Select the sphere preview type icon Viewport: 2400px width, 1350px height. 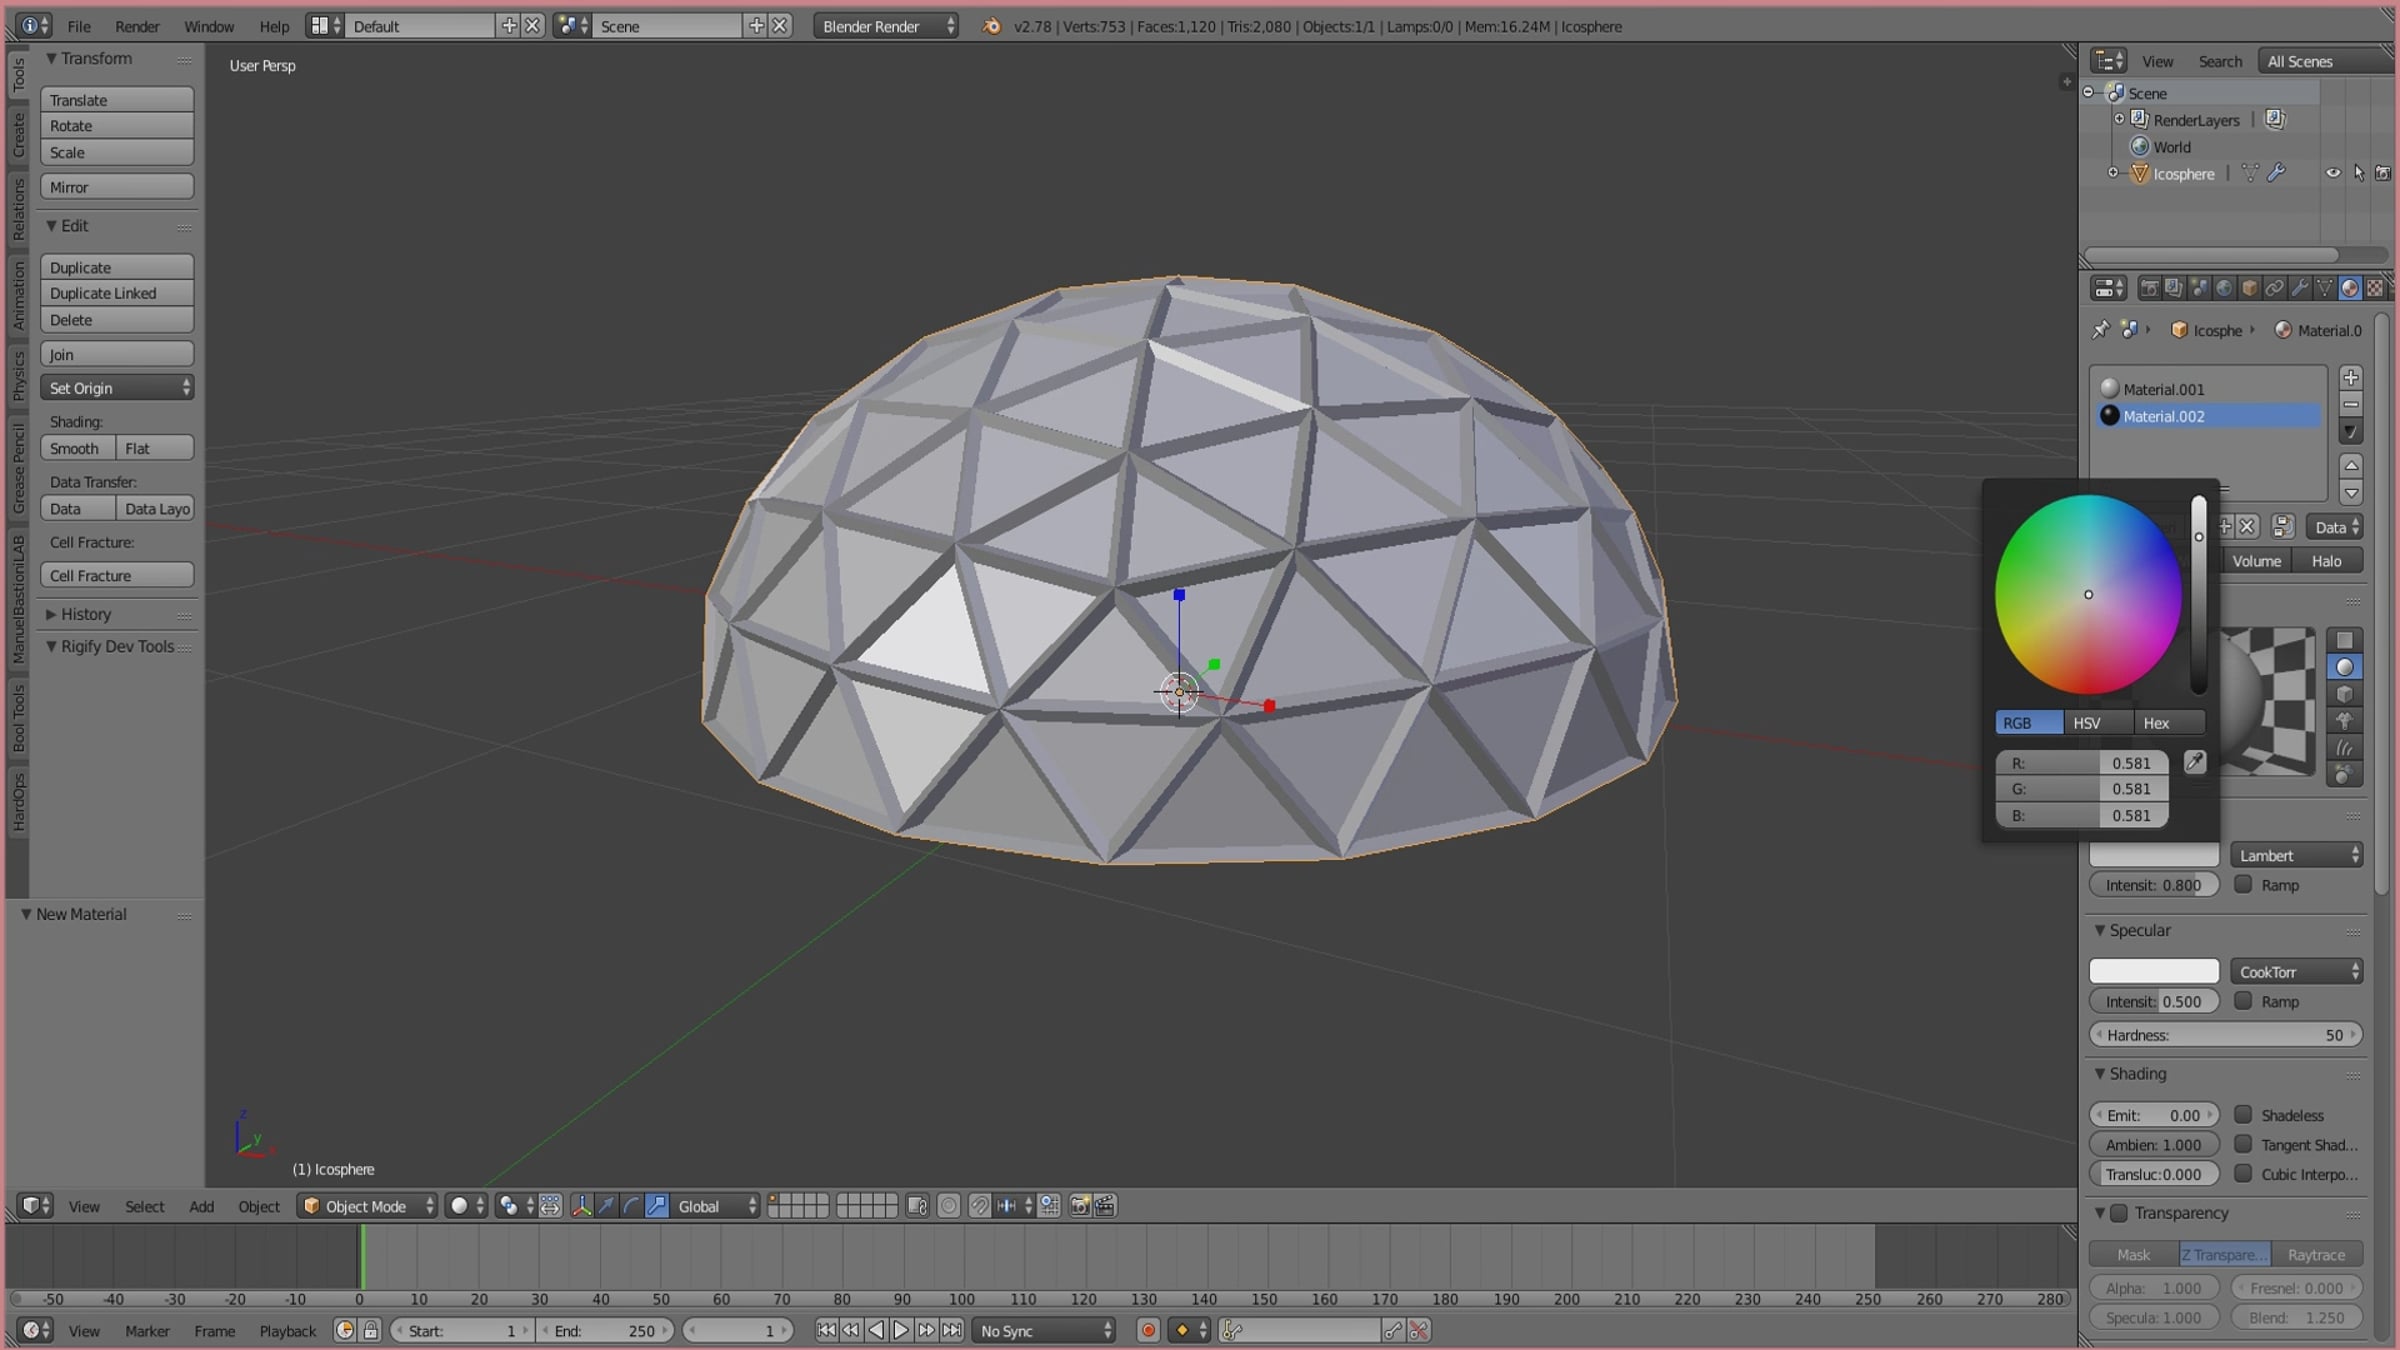click(2344, 667)
